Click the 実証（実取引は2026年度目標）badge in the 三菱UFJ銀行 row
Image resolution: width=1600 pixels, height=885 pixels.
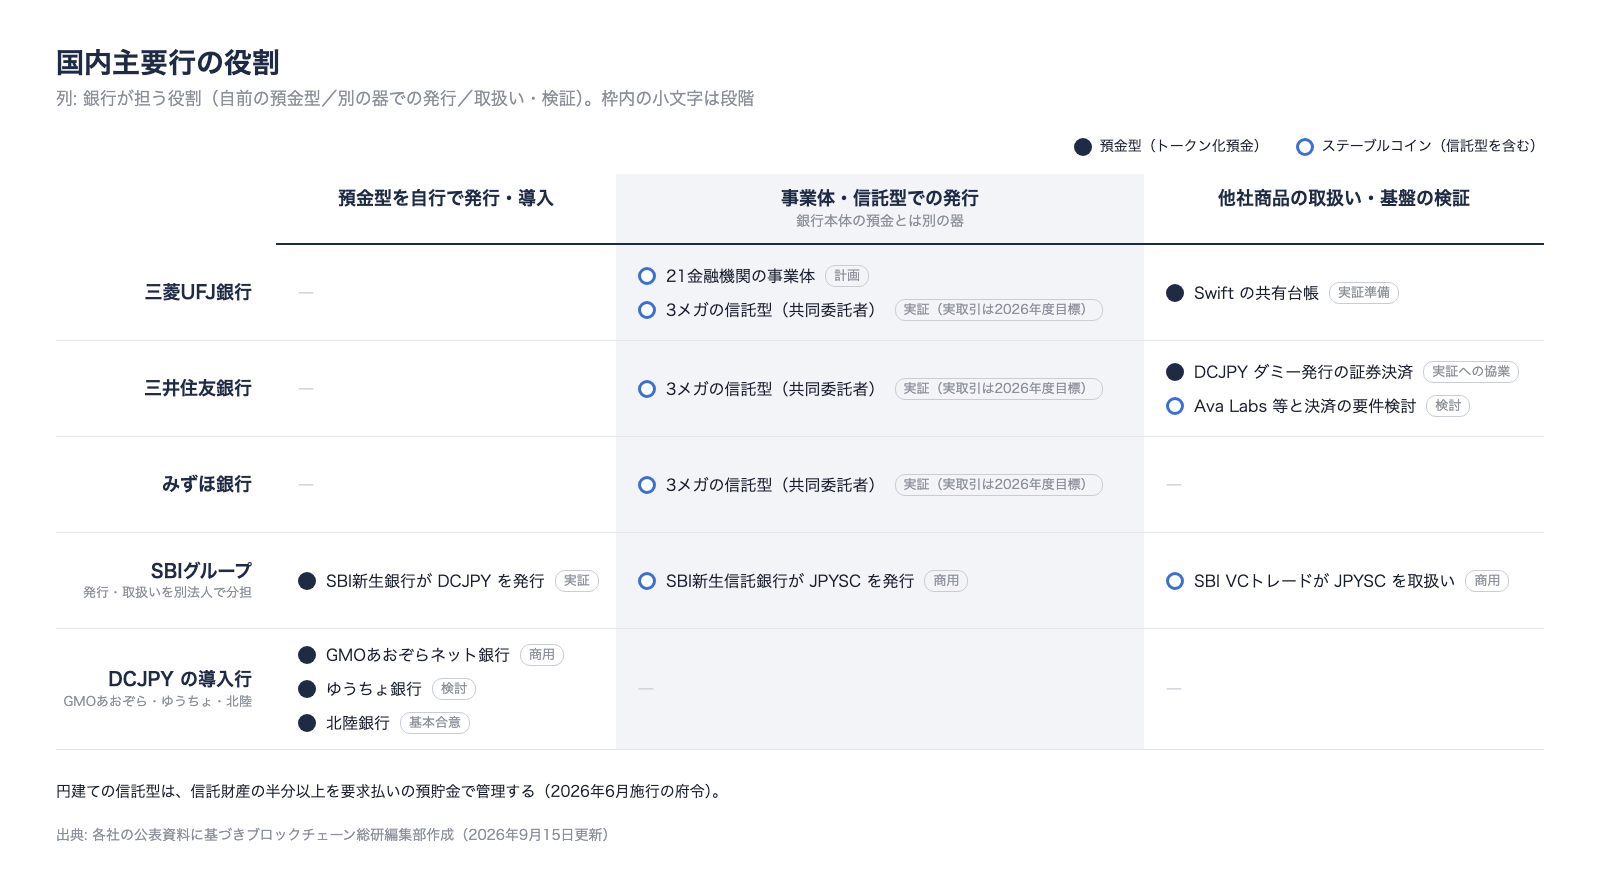[x=999, y=310]
